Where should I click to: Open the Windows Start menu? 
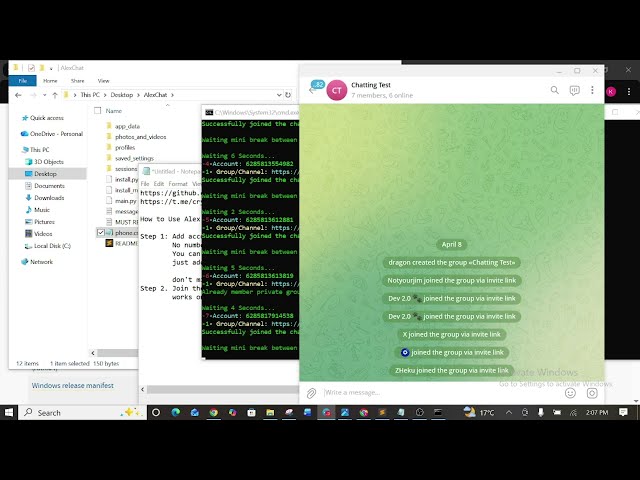[9, 413]
